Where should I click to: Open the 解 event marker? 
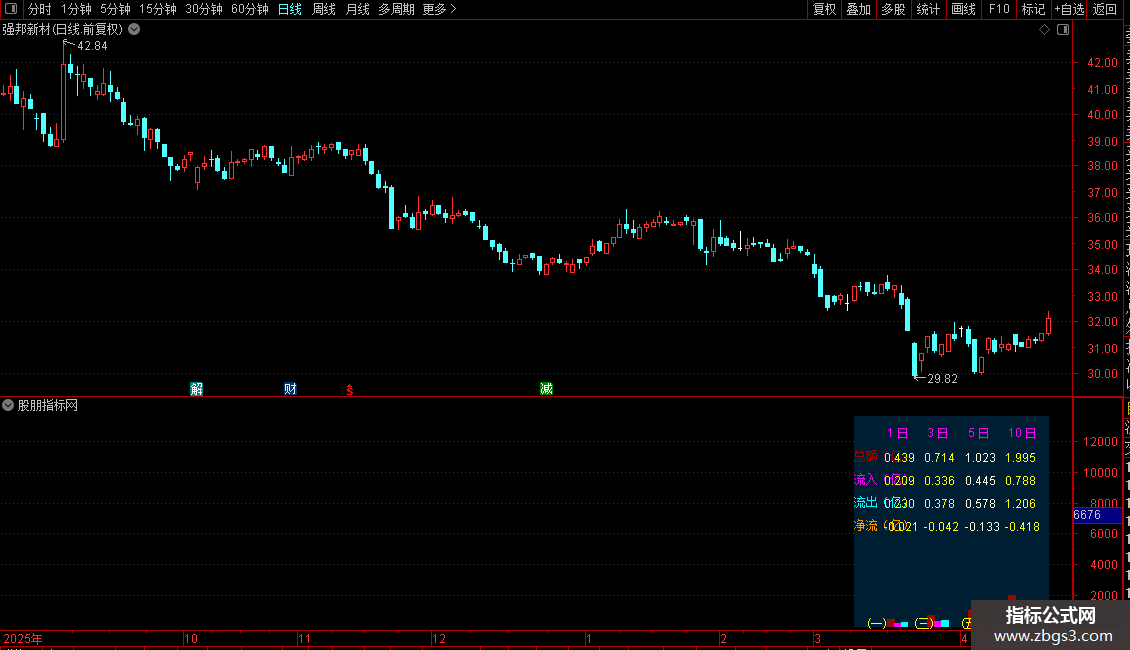196,389
